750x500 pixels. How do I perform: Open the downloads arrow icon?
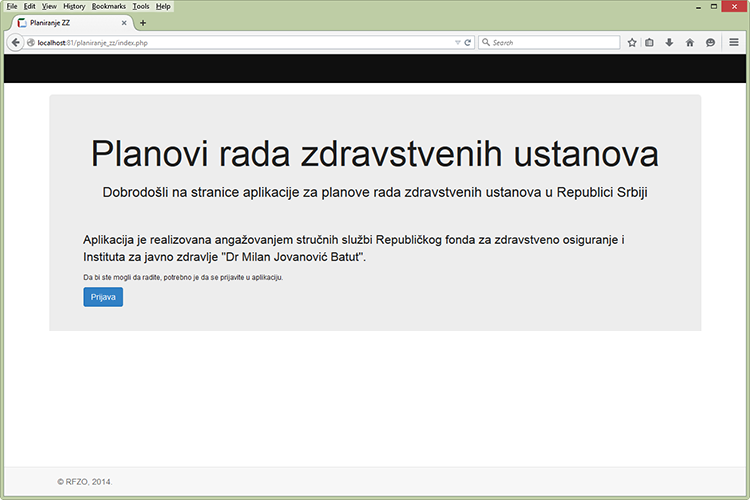point(669,43)
